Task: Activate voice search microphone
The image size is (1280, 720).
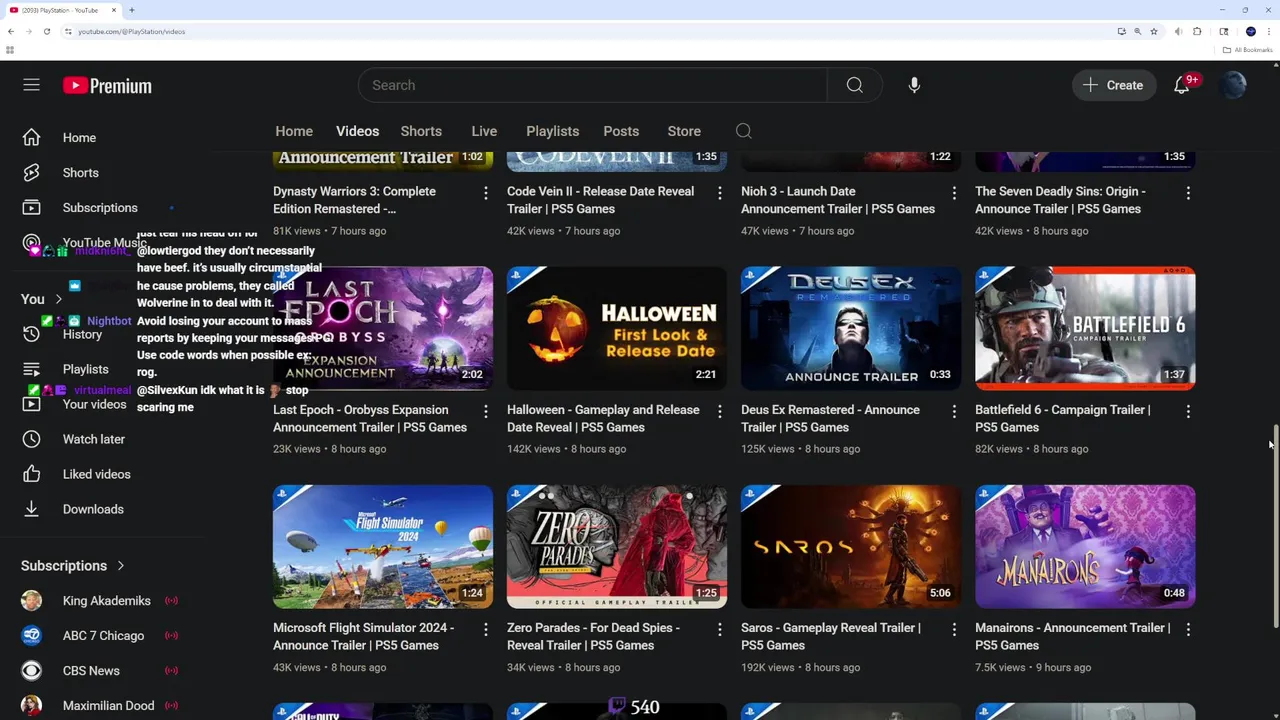Action: click(x=914, y=85)
